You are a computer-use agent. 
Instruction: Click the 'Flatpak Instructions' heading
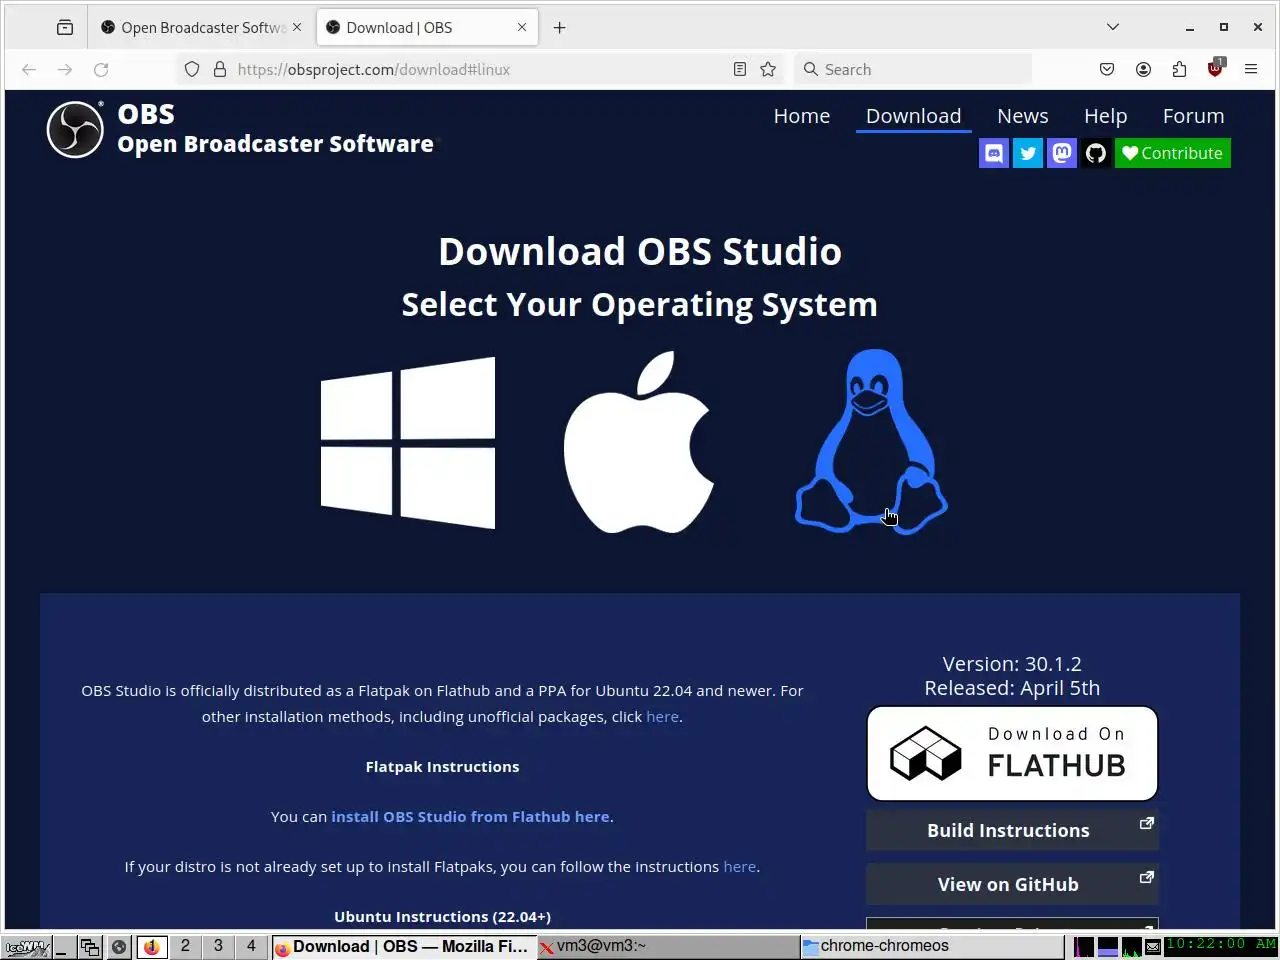click(442, 767)
